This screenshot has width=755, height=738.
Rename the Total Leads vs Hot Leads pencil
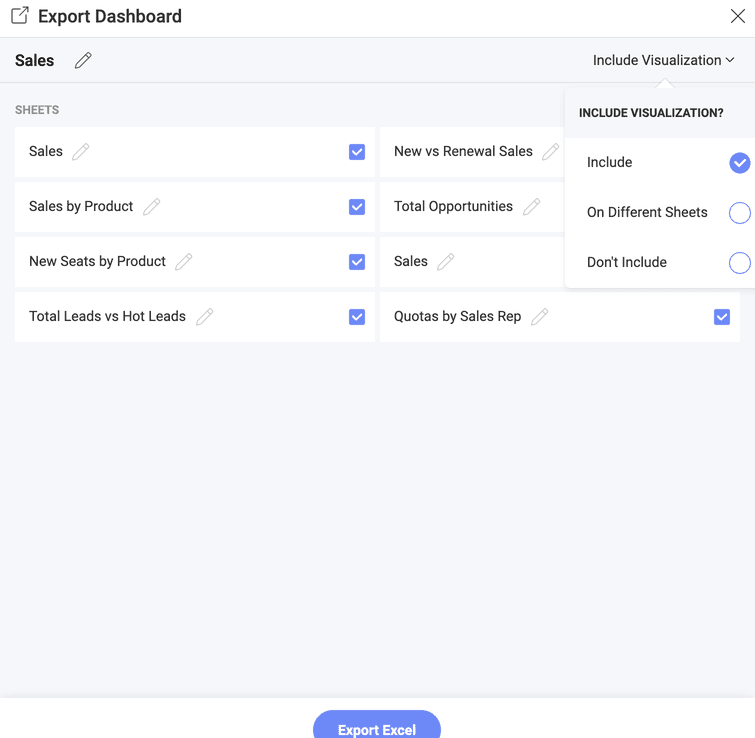[205, 317]
